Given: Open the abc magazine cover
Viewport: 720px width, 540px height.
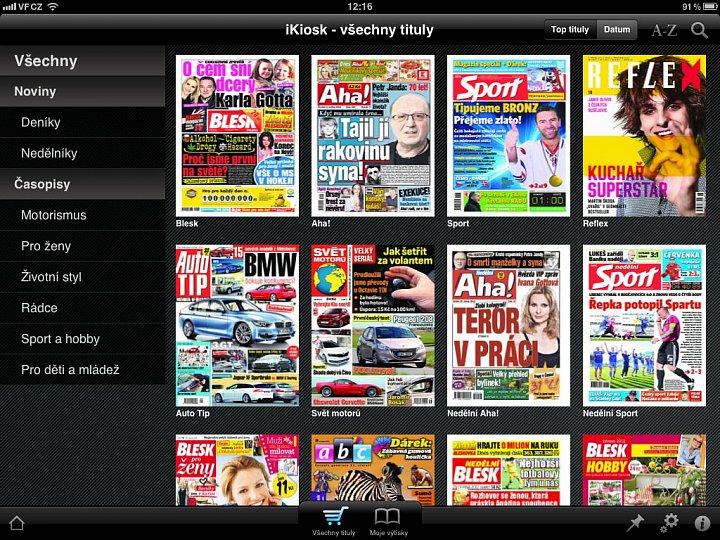Looking at the screenshot, I should [373, 470].
